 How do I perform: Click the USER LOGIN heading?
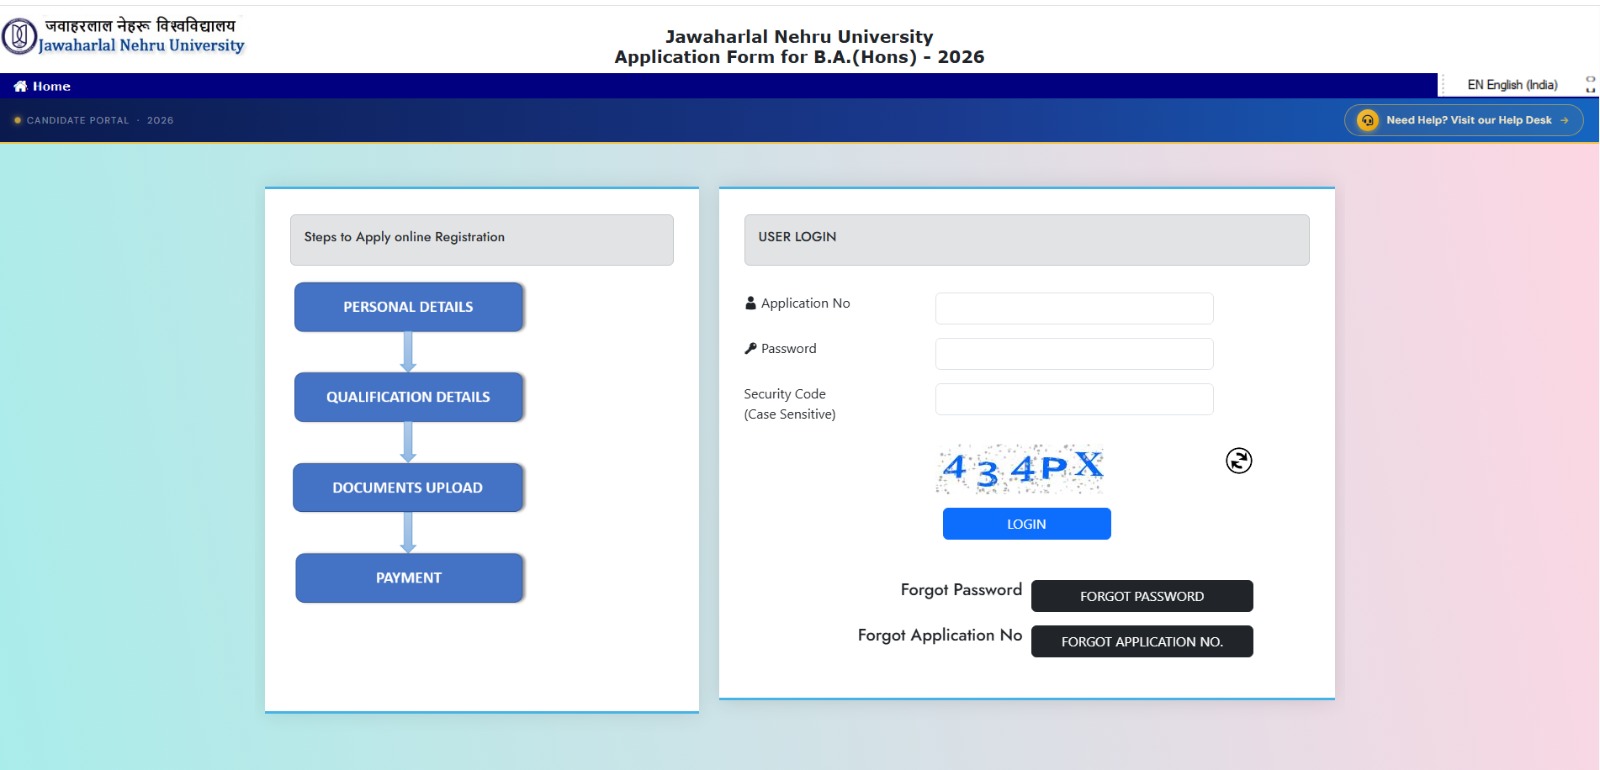[x=797, y=237]
